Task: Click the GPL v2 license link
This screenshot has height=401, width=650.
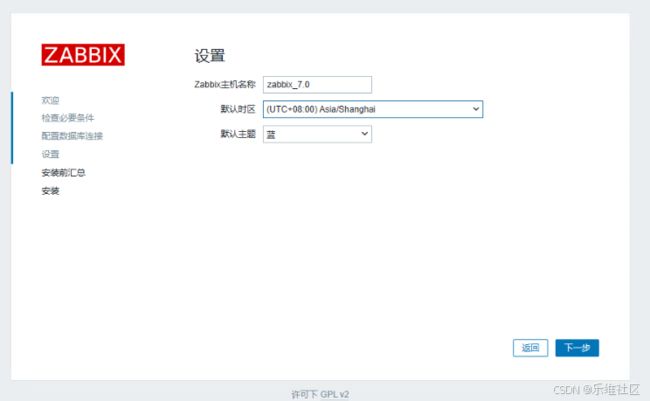Action: [x=334, y=394]
